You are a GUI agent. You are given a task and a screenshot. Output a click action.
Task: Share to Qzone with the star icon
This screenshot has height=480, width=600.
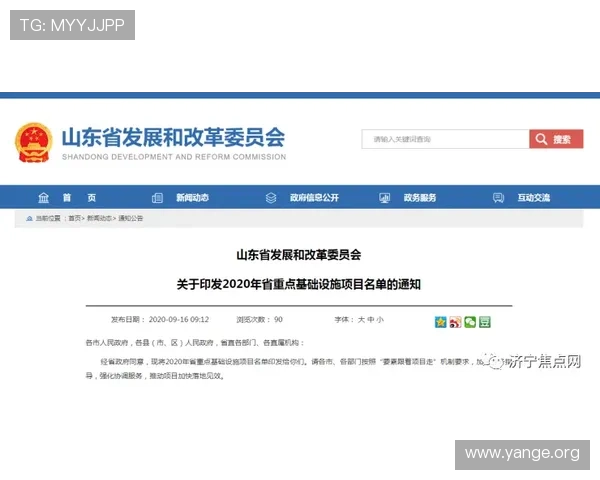[440, 322]
